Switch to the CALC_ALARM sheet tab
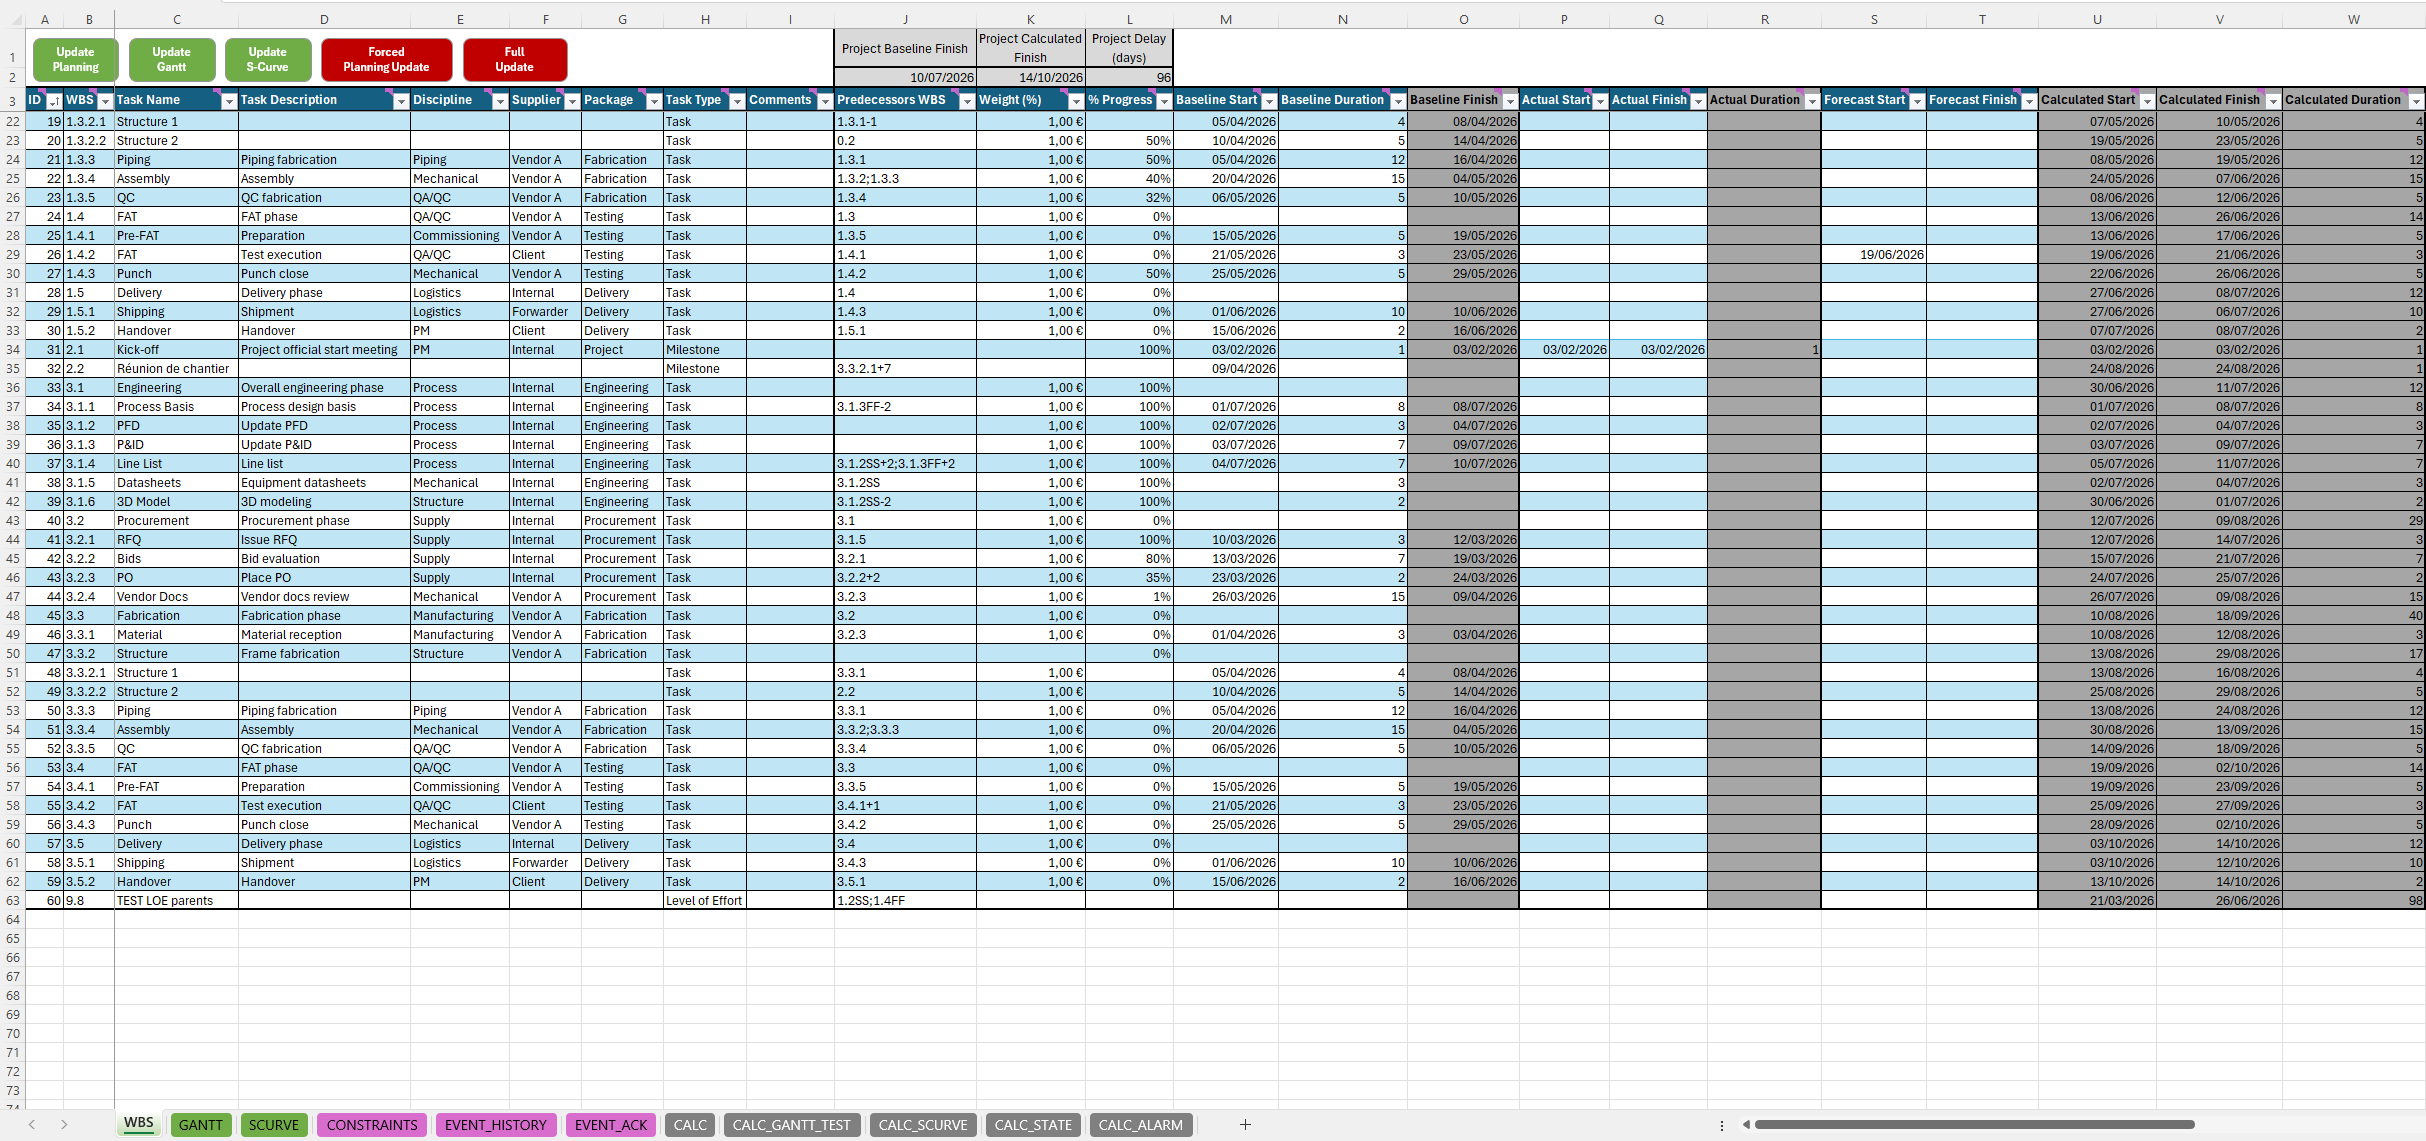 (1141, 1125)
